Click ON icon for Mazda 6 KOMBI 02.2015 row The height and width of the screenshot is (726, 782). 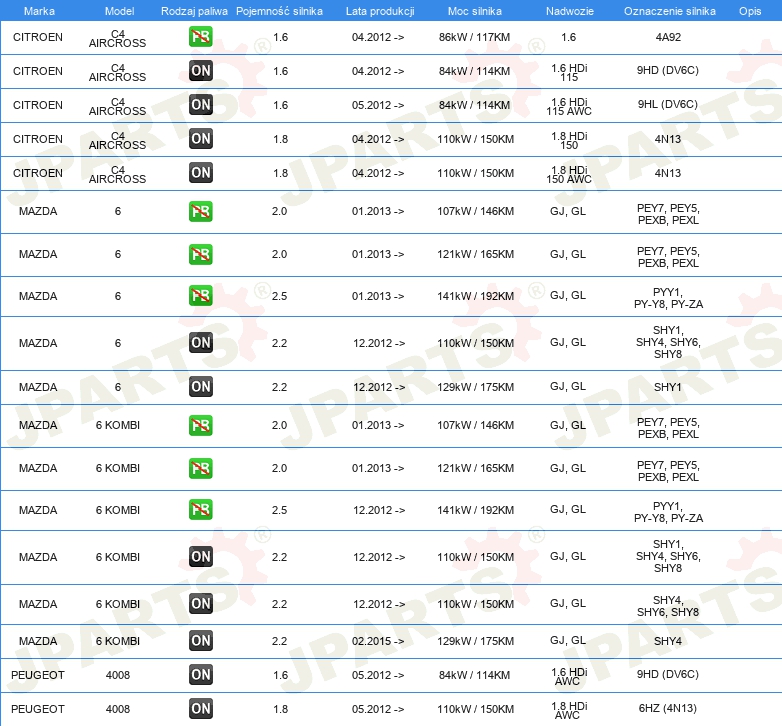pos(201,640)
